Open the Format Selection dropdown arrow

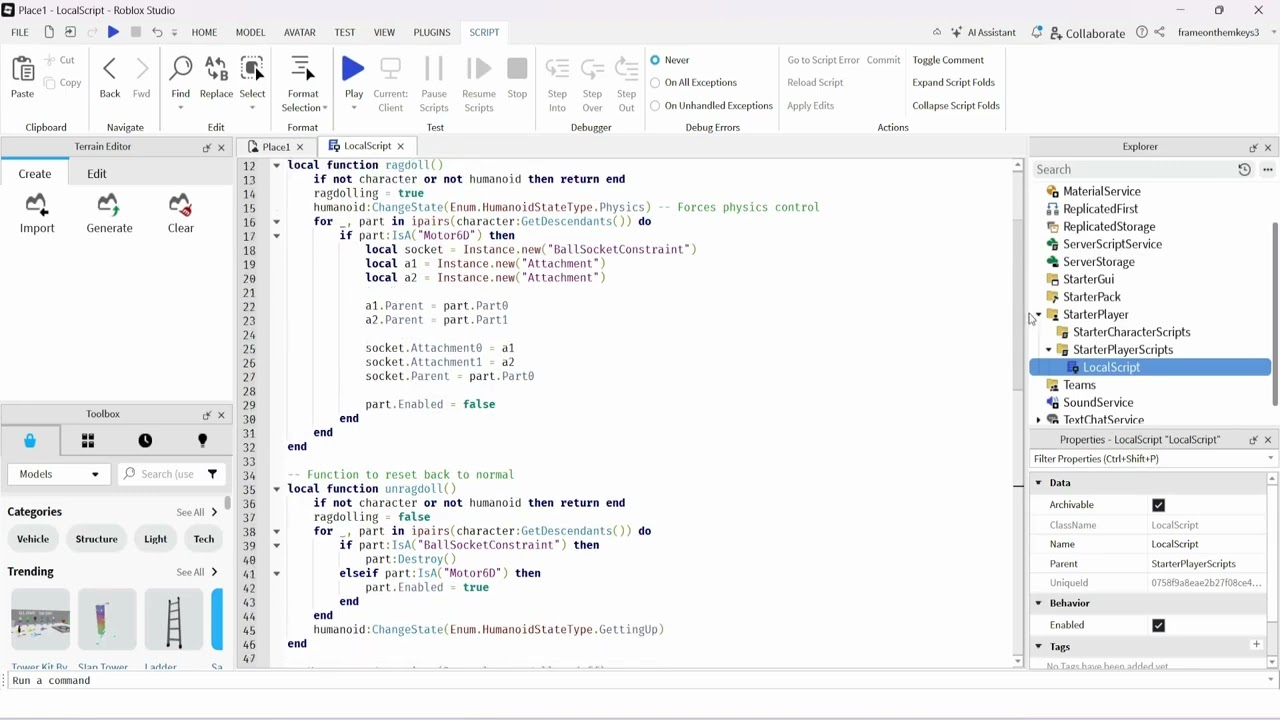[x=324, y=108]
